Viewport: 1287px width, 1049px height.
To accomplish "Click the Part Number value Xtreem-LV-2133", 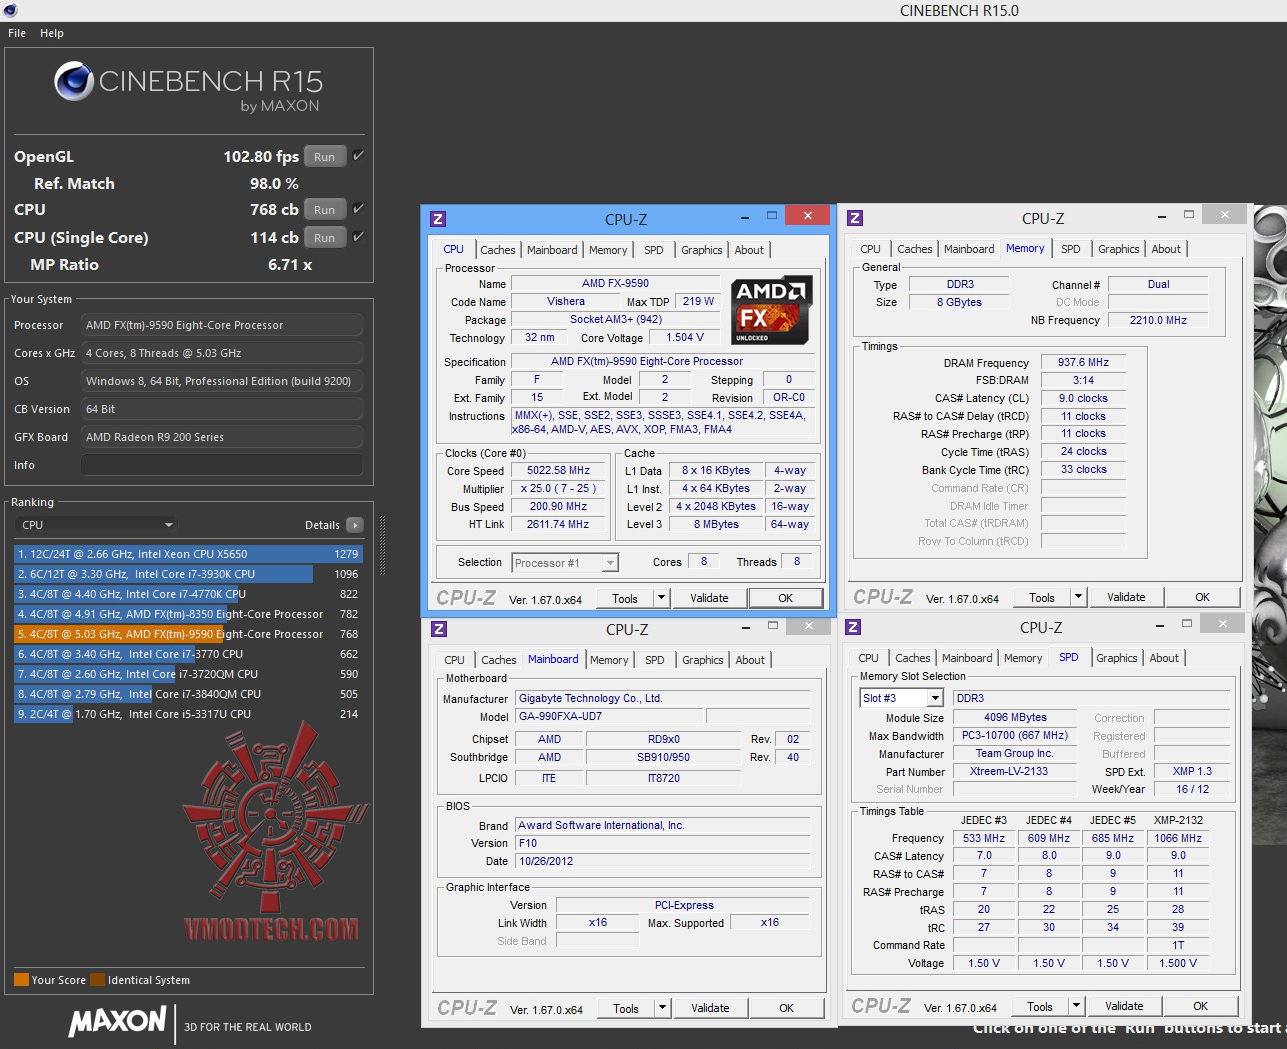I will tap(1015, 771).
